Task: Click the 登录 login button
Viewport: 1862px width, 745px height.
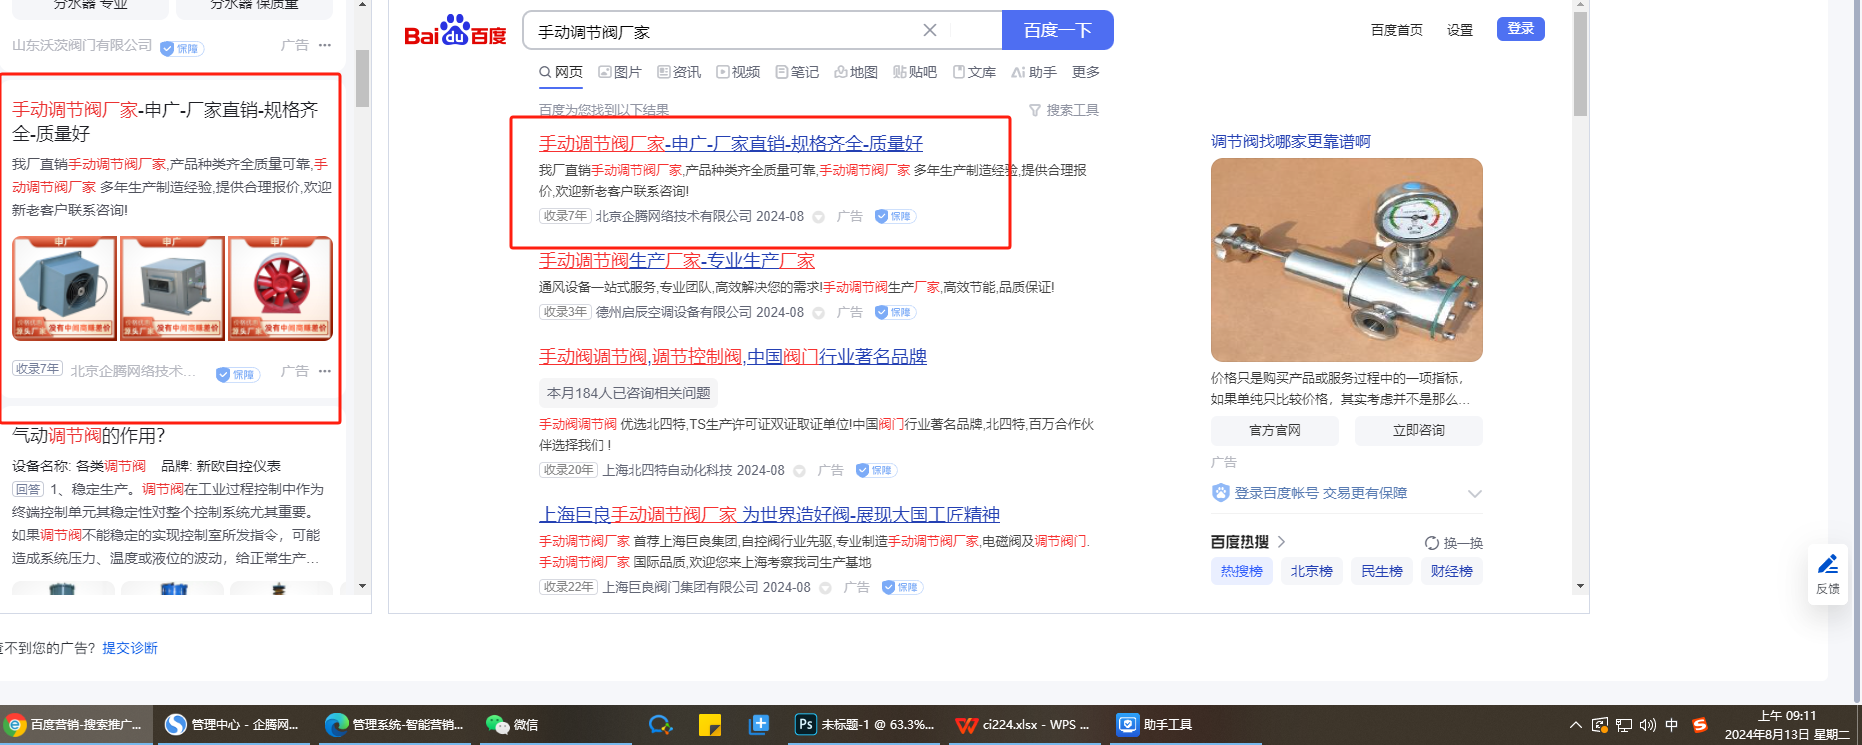Action: point(1520,29)
